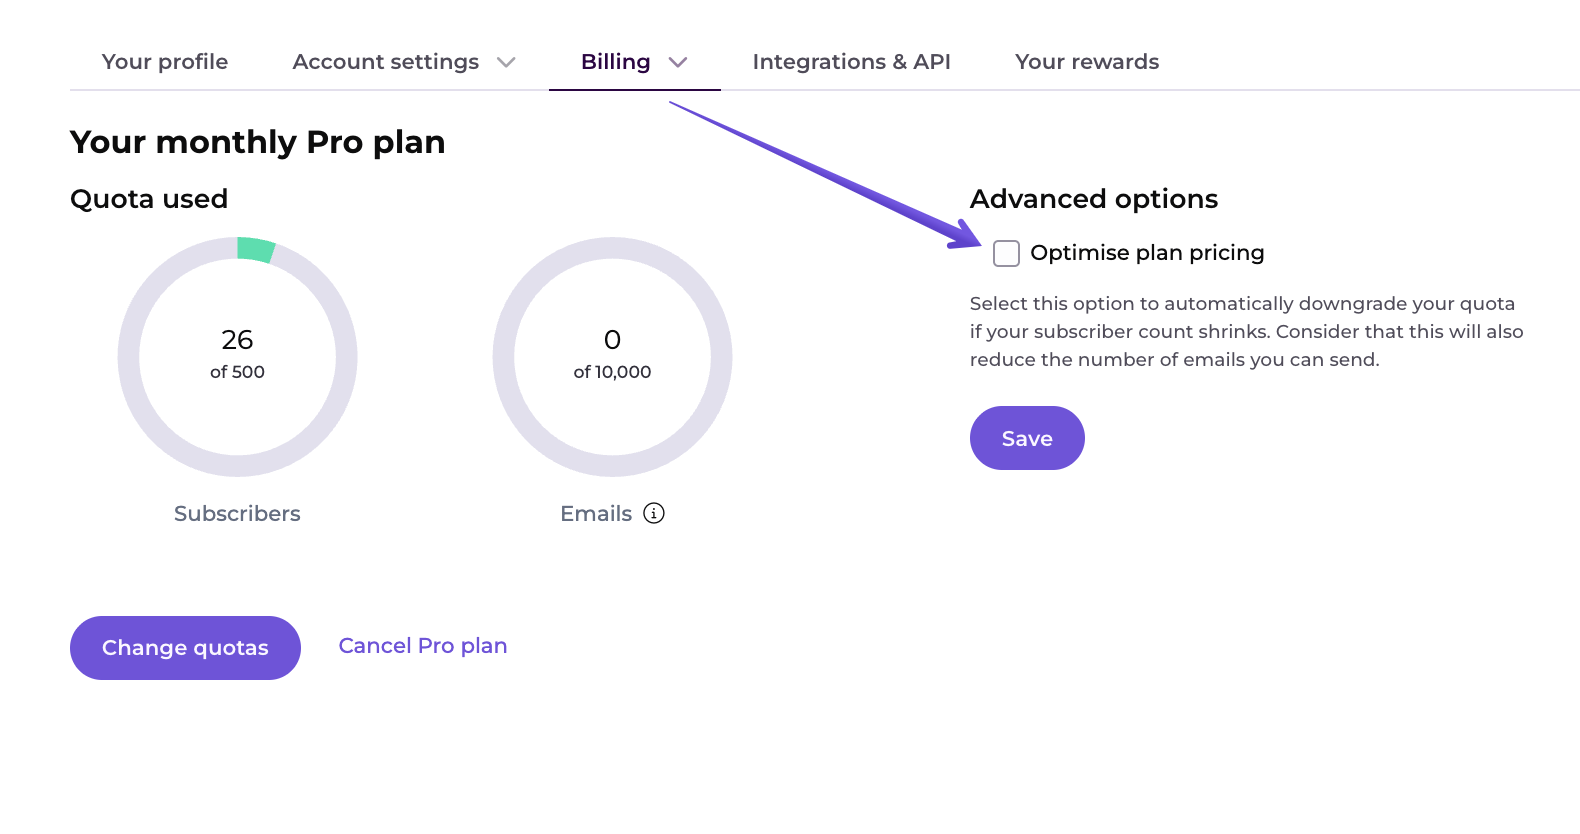Click the Your monthly Pro plan heading
Screen dimensions: 1580x834
pos(257,142)
